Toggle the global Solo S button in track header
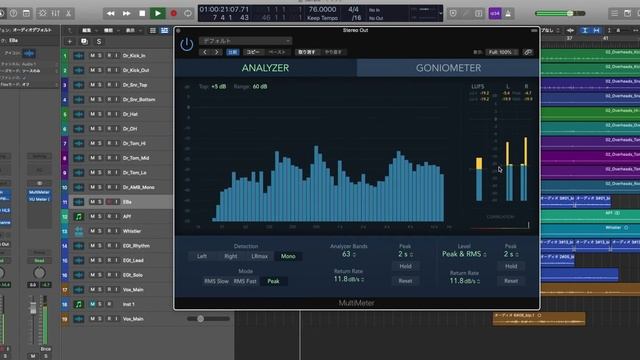 click(x=99, y=42)
